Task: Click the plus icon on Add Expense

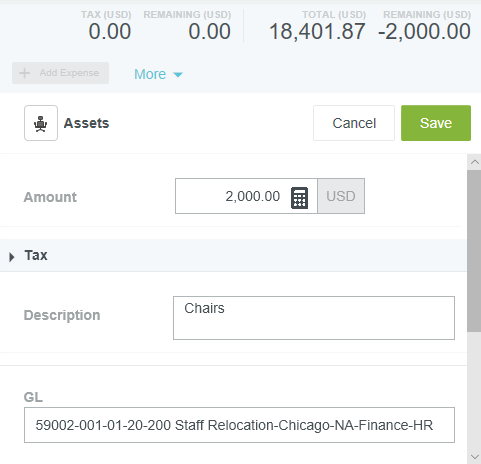Action: [25, 73]
